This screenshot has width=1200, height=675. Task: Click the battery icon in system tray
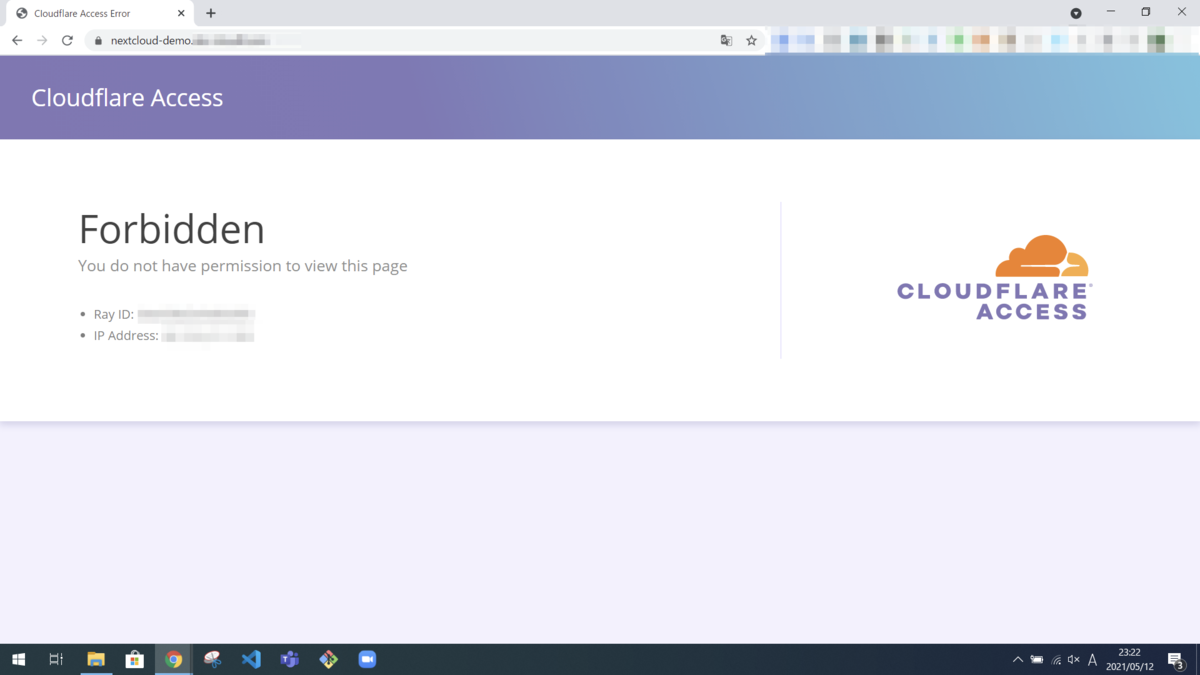1037,660
